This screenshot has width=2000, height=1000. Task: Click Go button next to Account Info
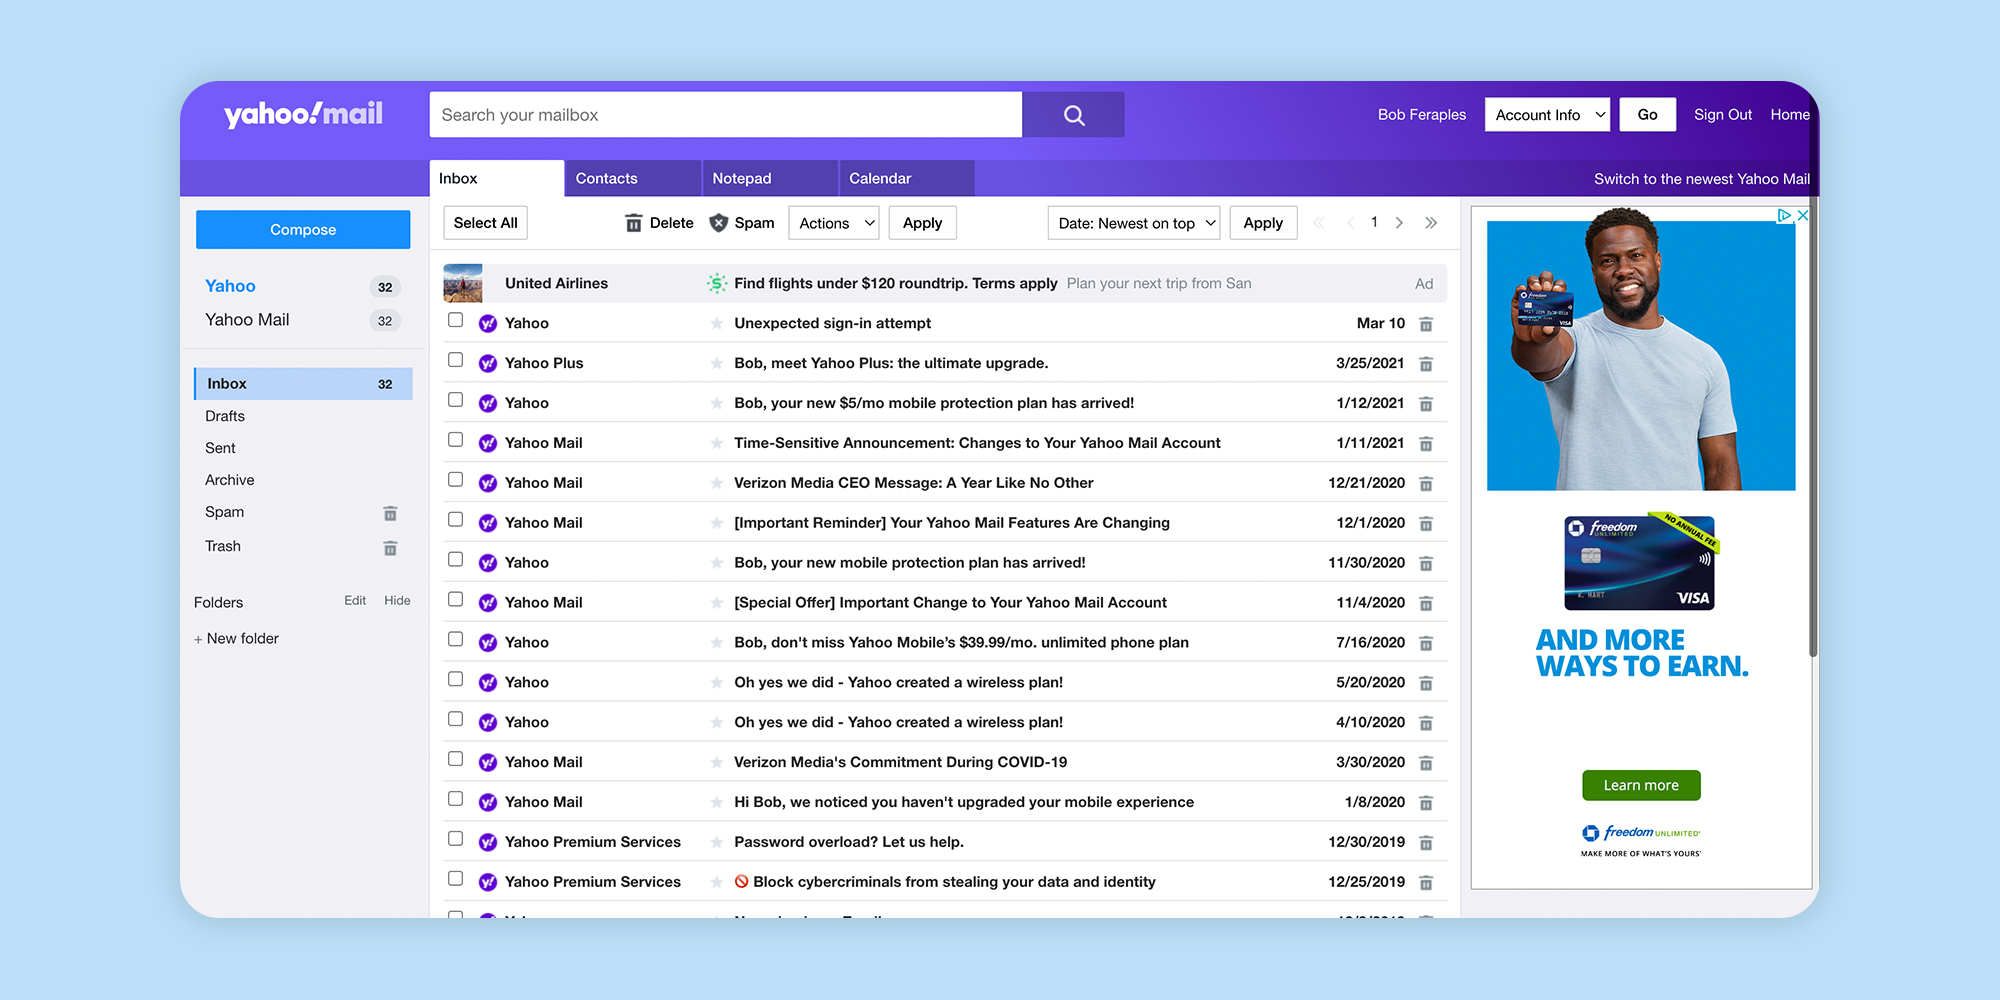1647,115
